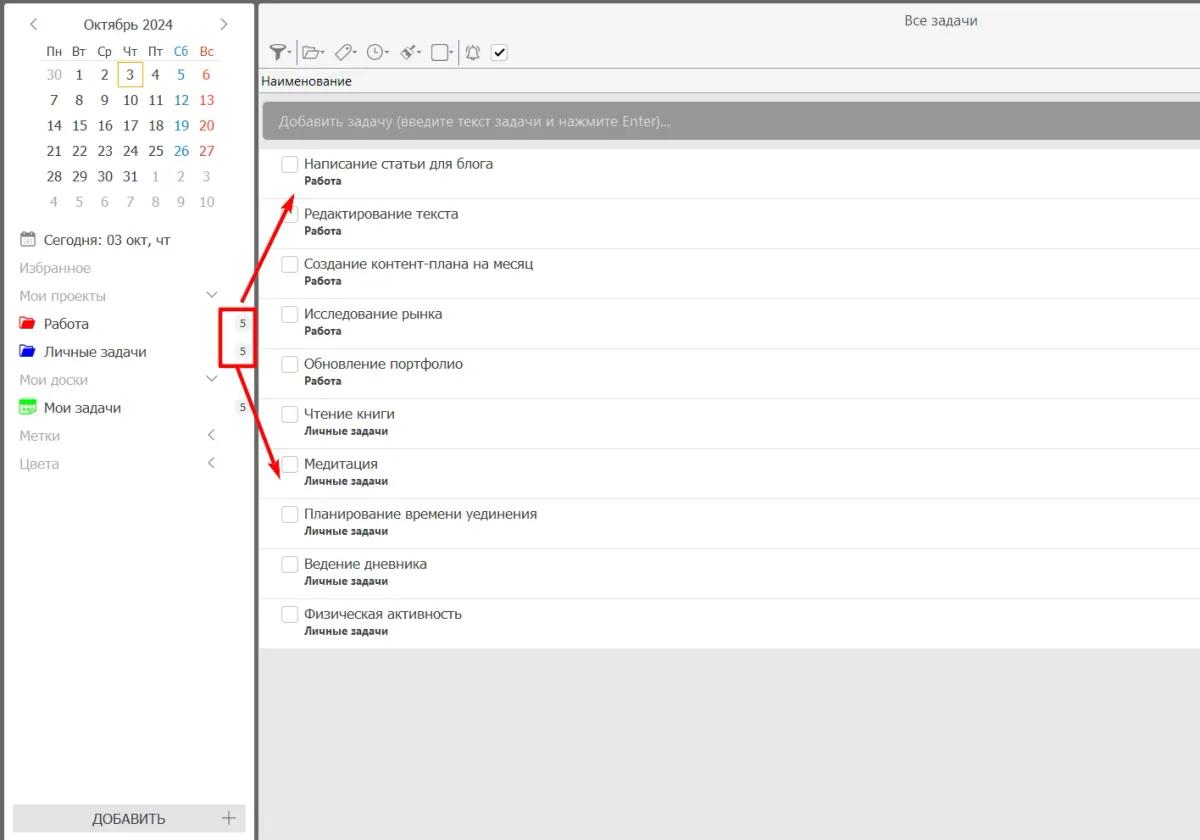Expand the Метки section arrow
This screenshot has height=840, width=1200.
coord(211,436)
